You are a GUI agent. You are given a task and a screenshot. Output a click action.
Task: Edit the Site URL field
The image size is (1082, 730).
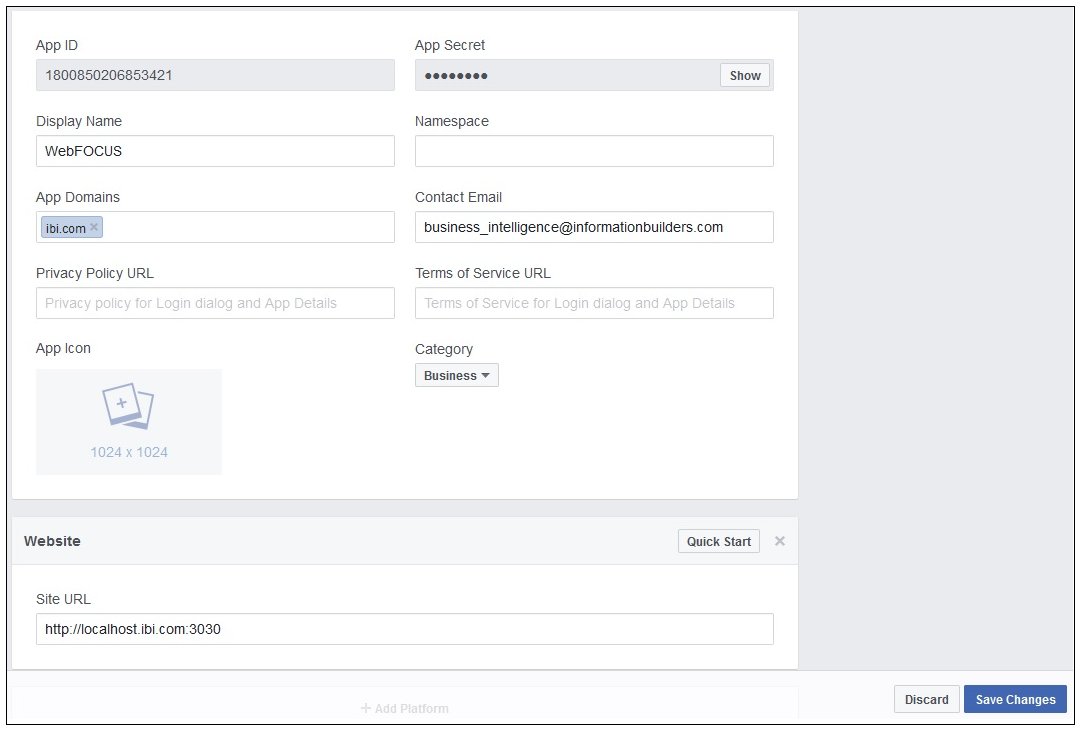point(404,629)
